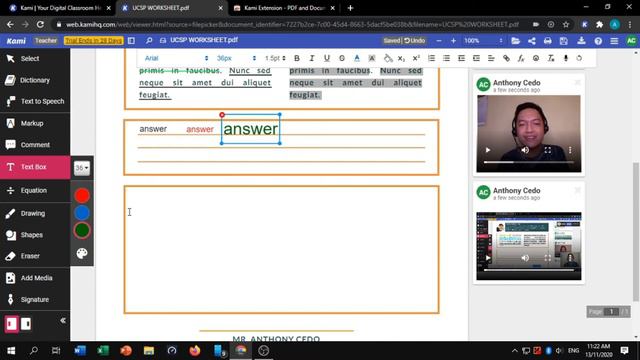Click the Teacher badge
Screen dimensions: 640x360
[x=46, y=40]
